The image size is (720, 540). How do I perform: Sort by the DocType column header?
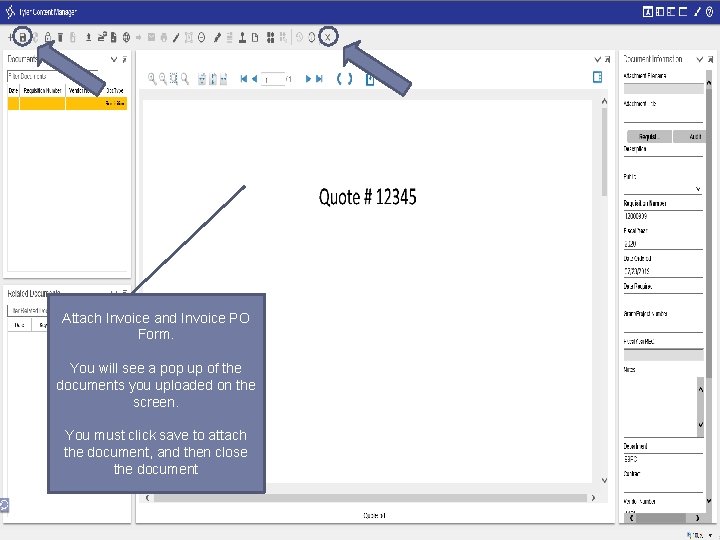[x=115, y=90]
